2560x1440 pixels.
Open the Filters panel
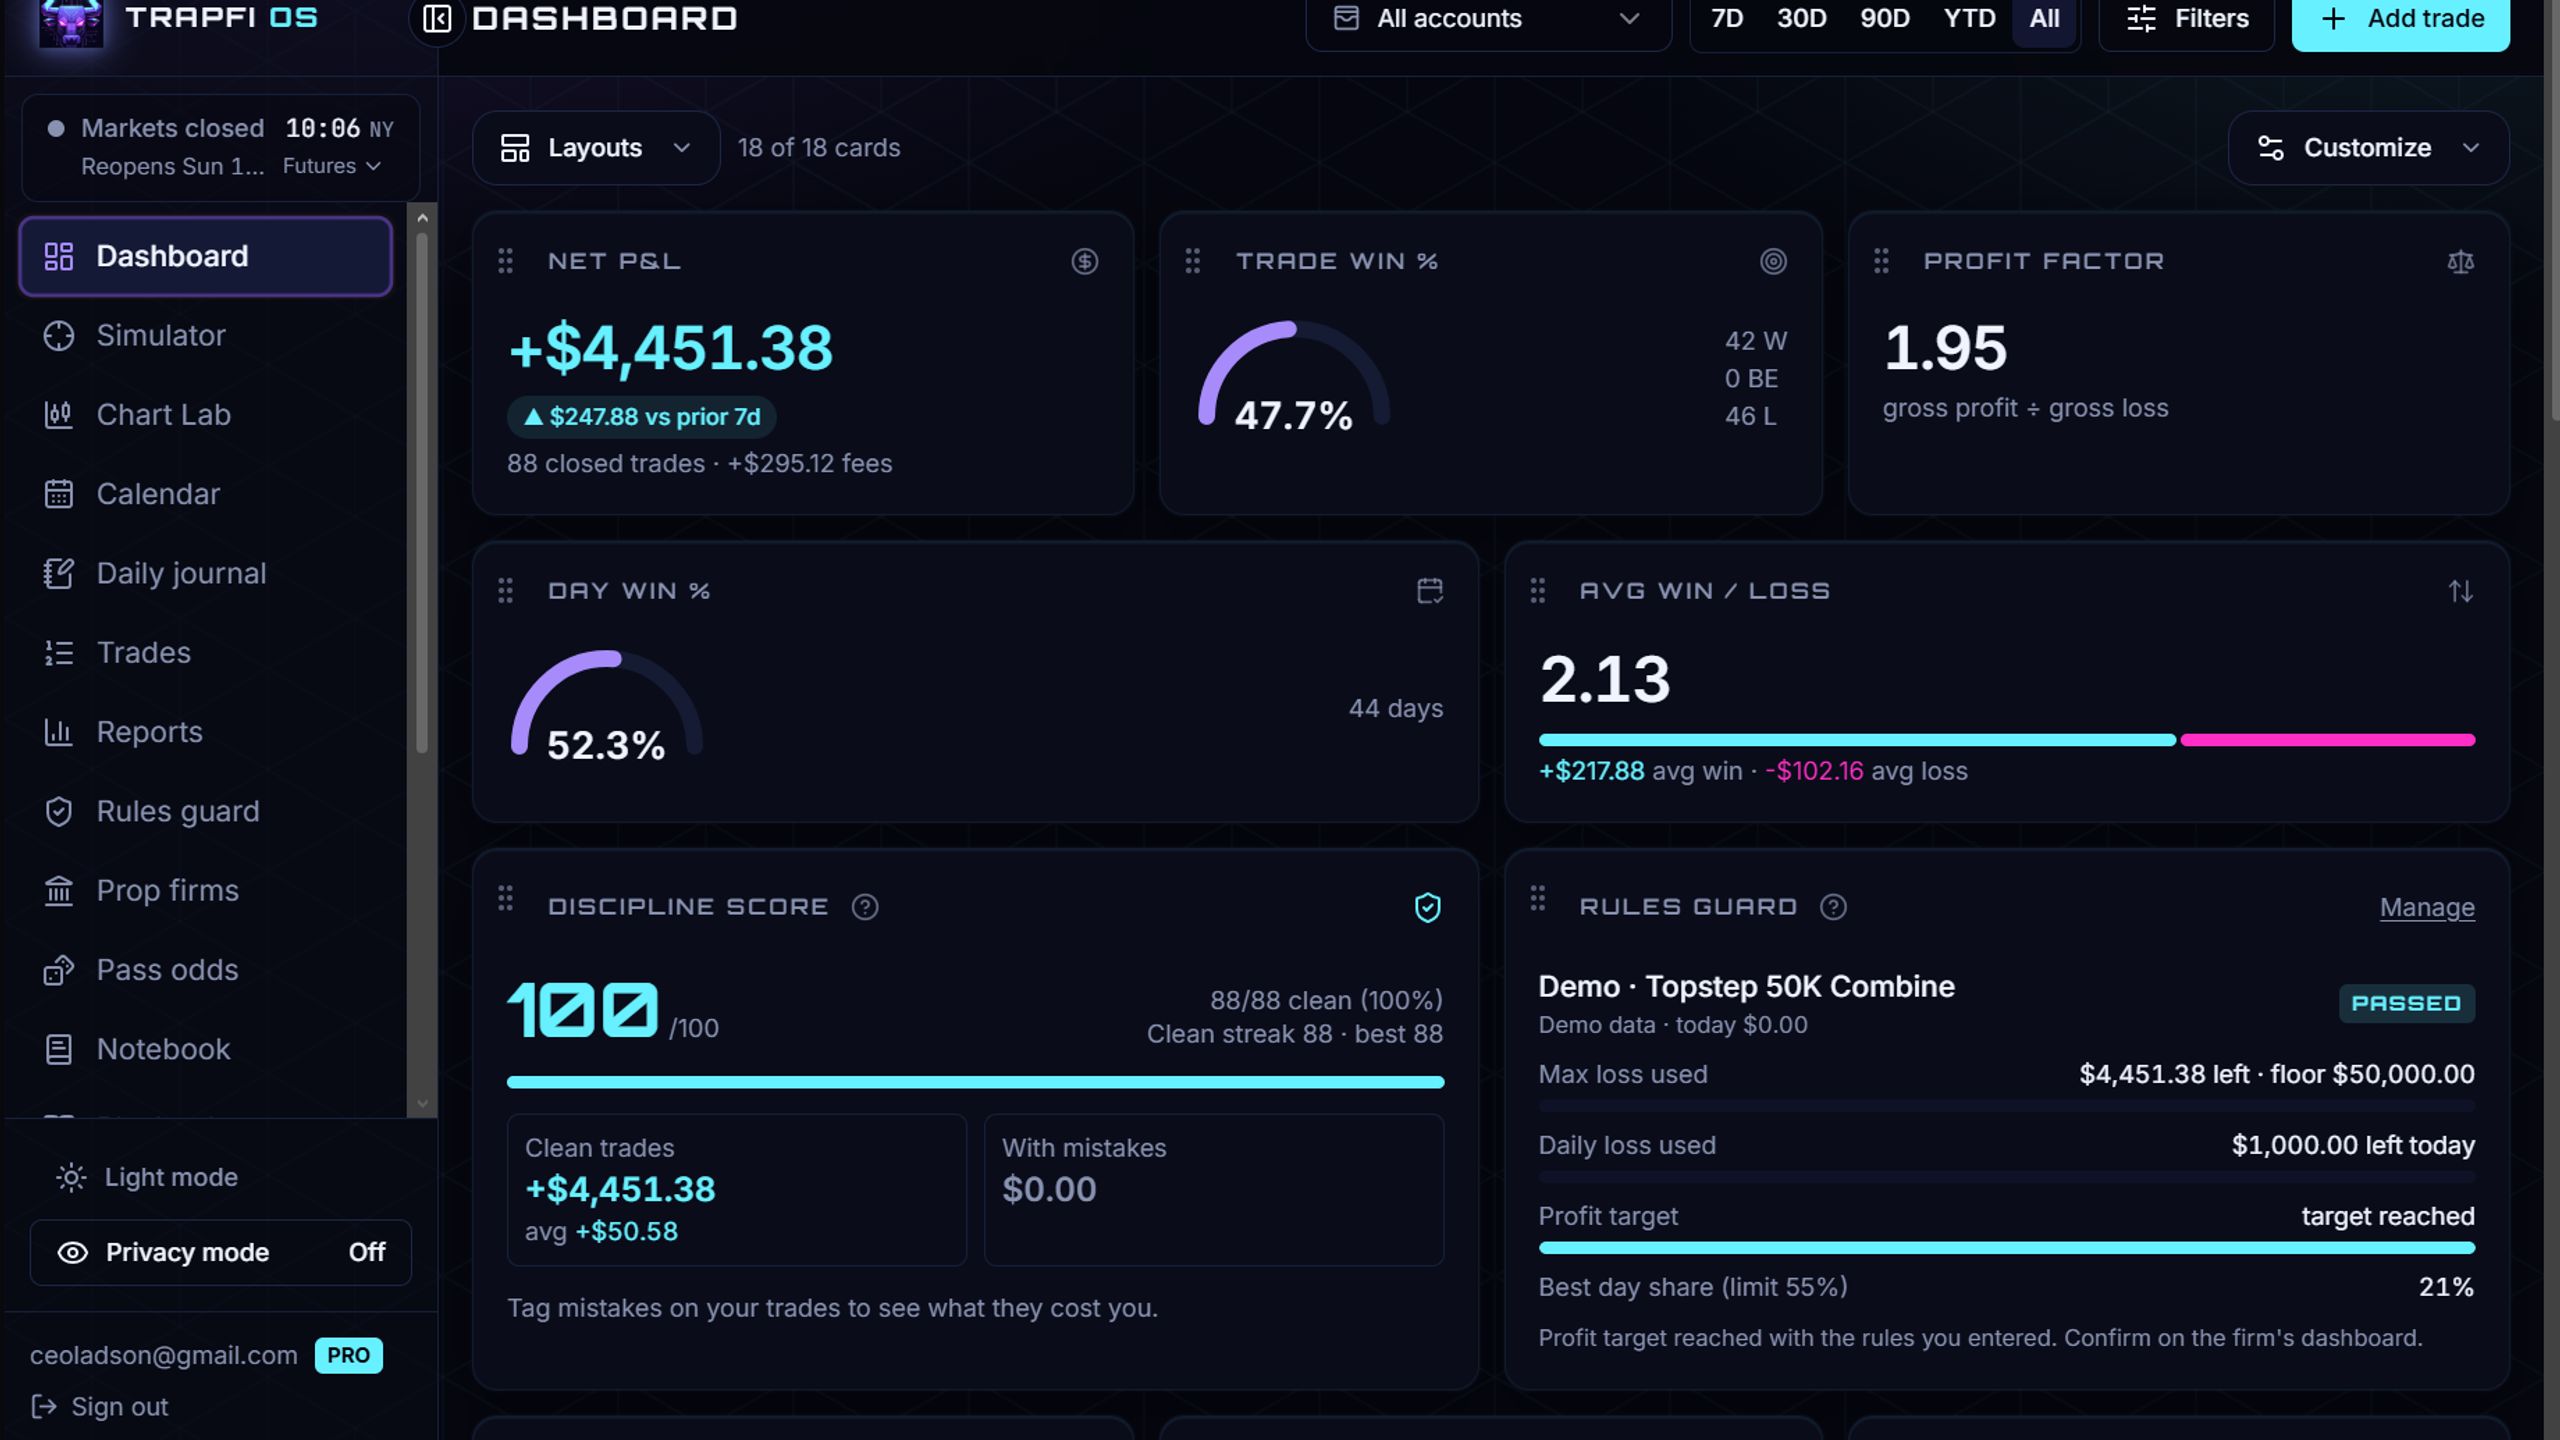coord(2186,19)
